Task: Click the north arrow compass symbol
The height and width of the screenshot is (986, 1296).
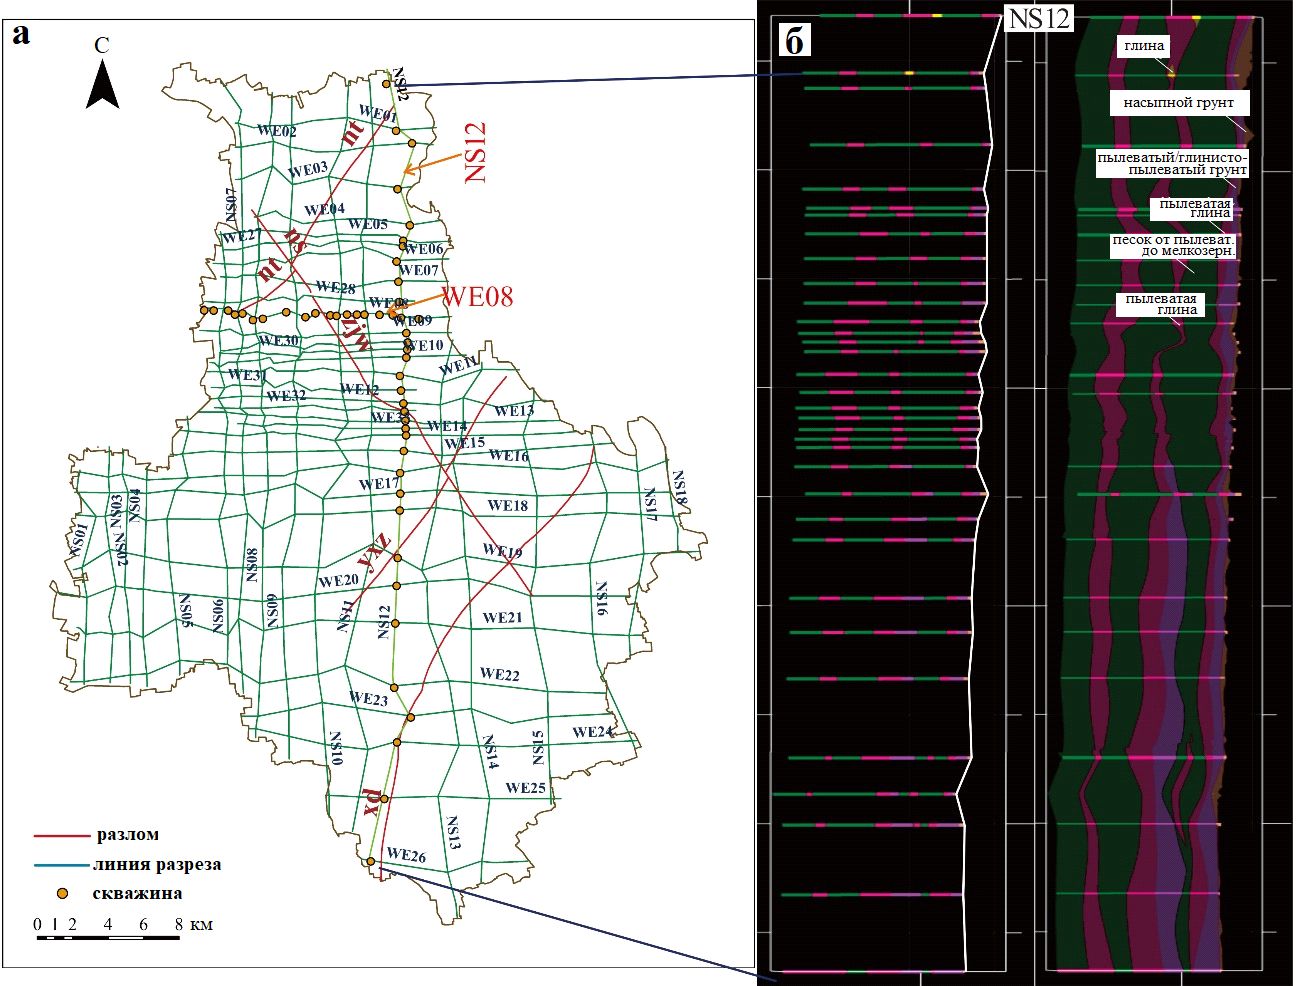Action: (x=102, y=83)
